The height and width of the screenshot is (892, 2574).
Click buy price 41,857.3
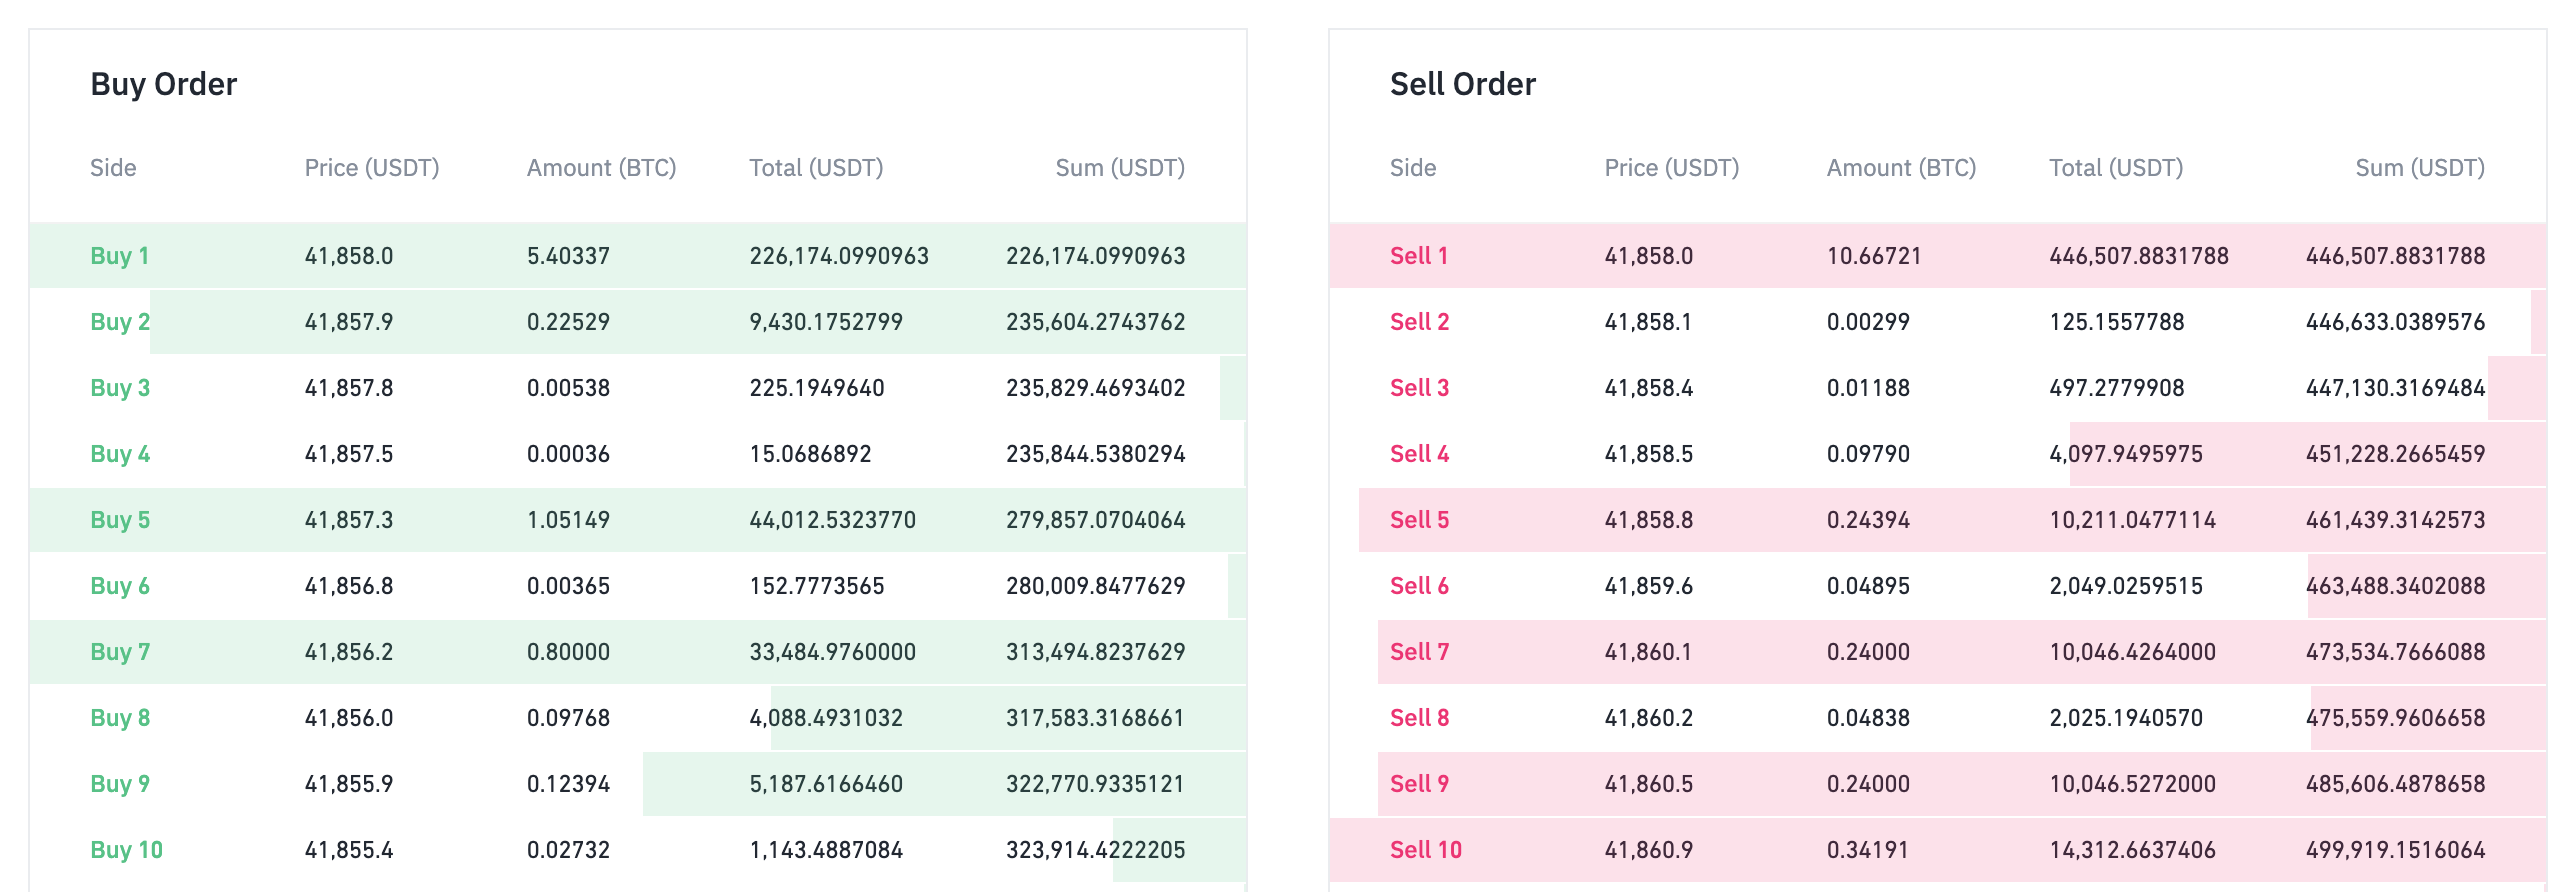(x=349, y=520)
